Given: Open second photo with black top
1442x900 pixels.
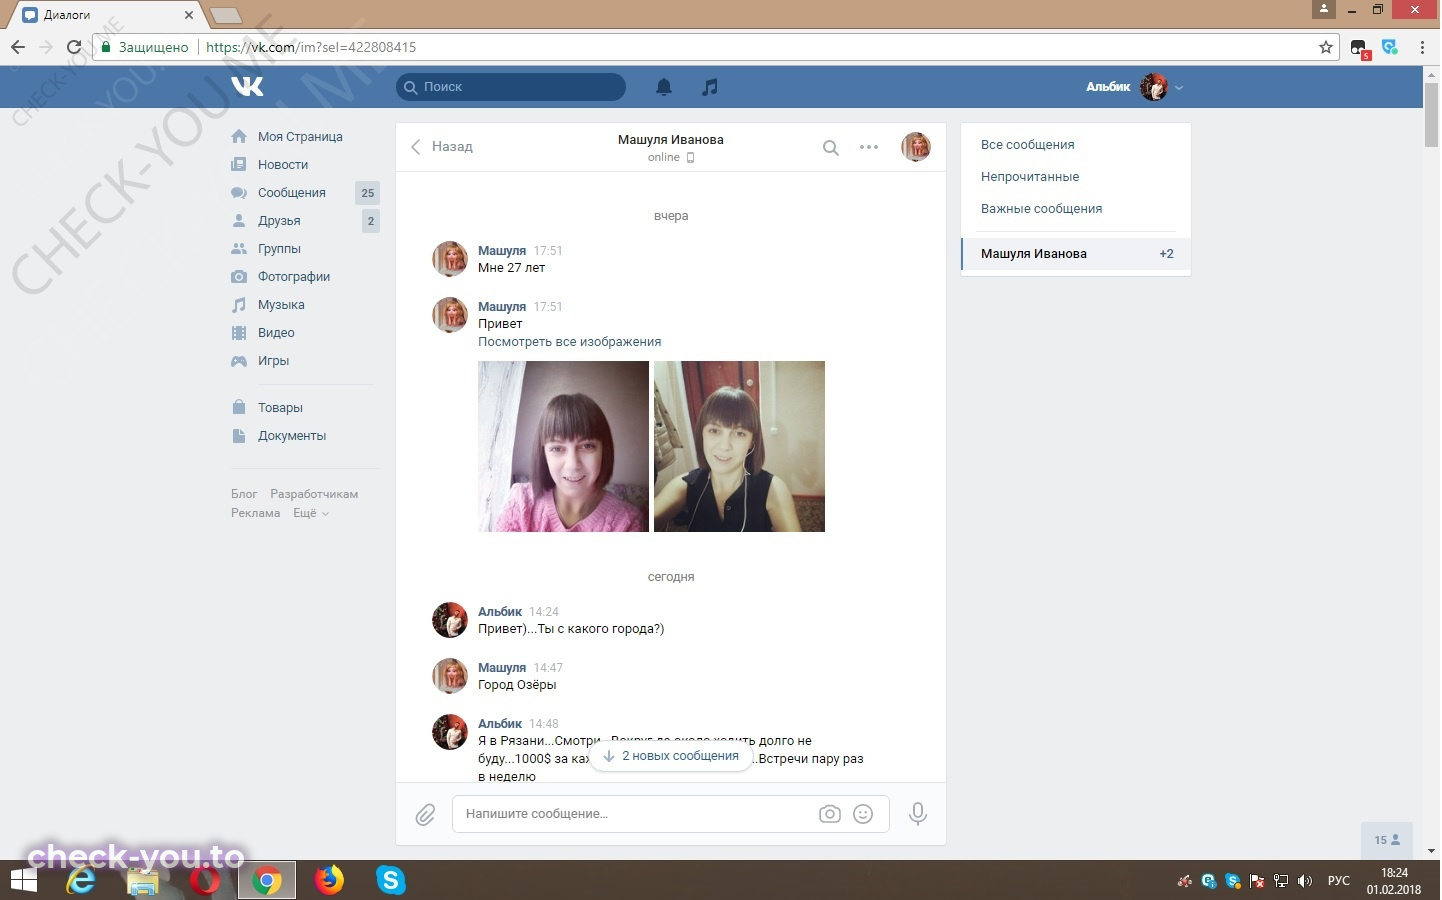Looking at the screenshot, I should tap(739, 446).
